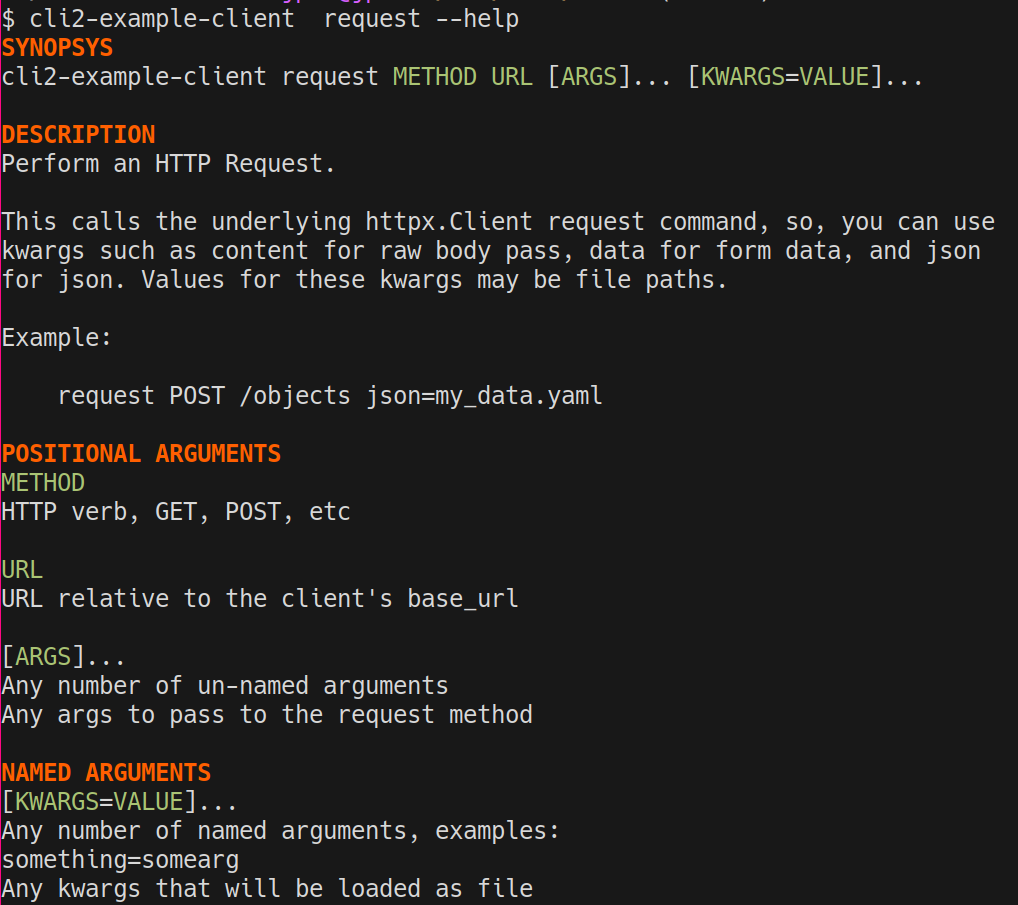Click the line 'Perform an HTTP Request.'

168,164
